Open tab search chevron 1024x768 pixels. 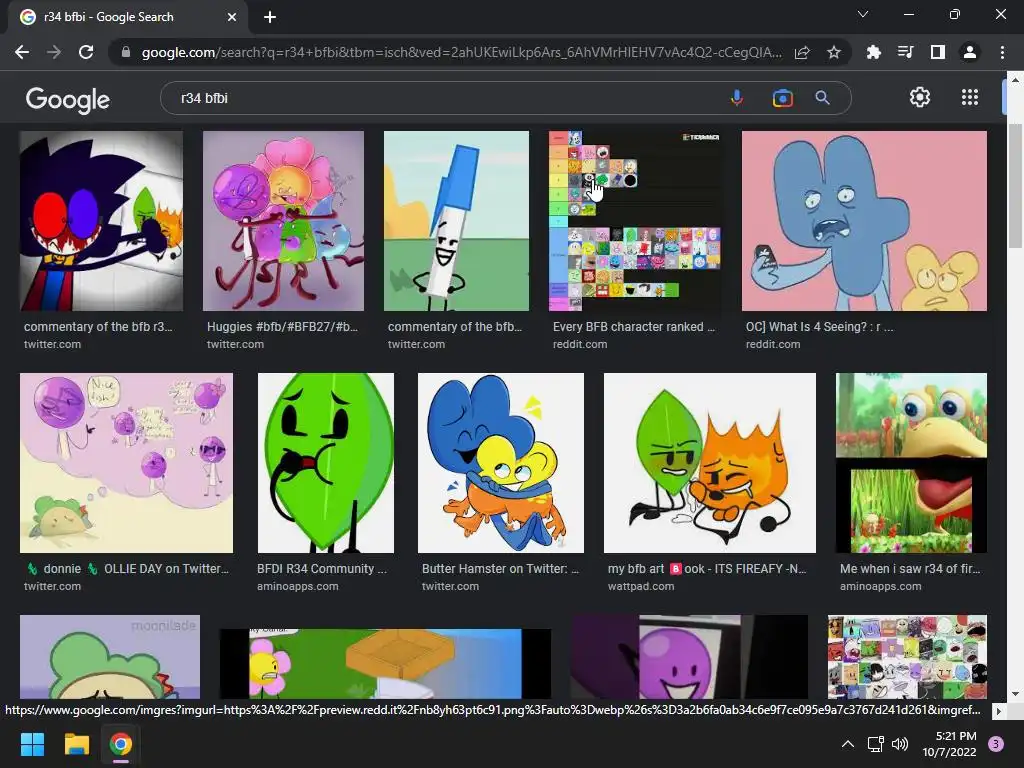(x=863, y=14)
